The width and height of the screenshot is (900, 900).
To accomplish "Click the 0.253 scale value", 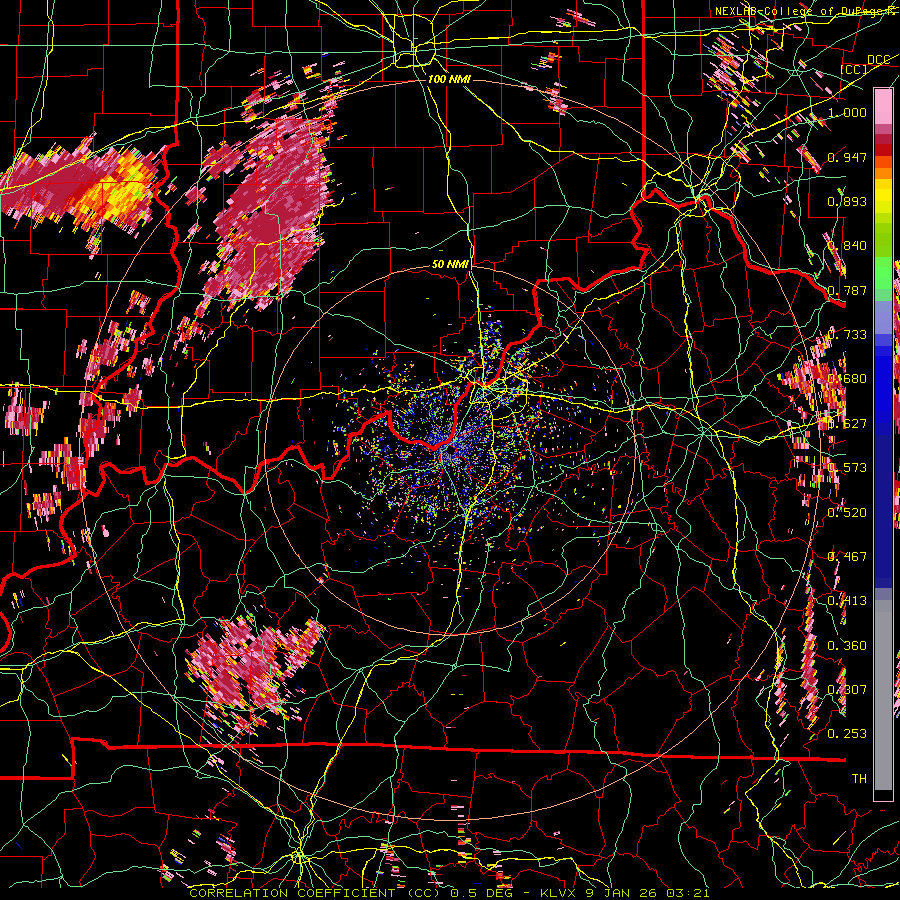I will 847,734.
